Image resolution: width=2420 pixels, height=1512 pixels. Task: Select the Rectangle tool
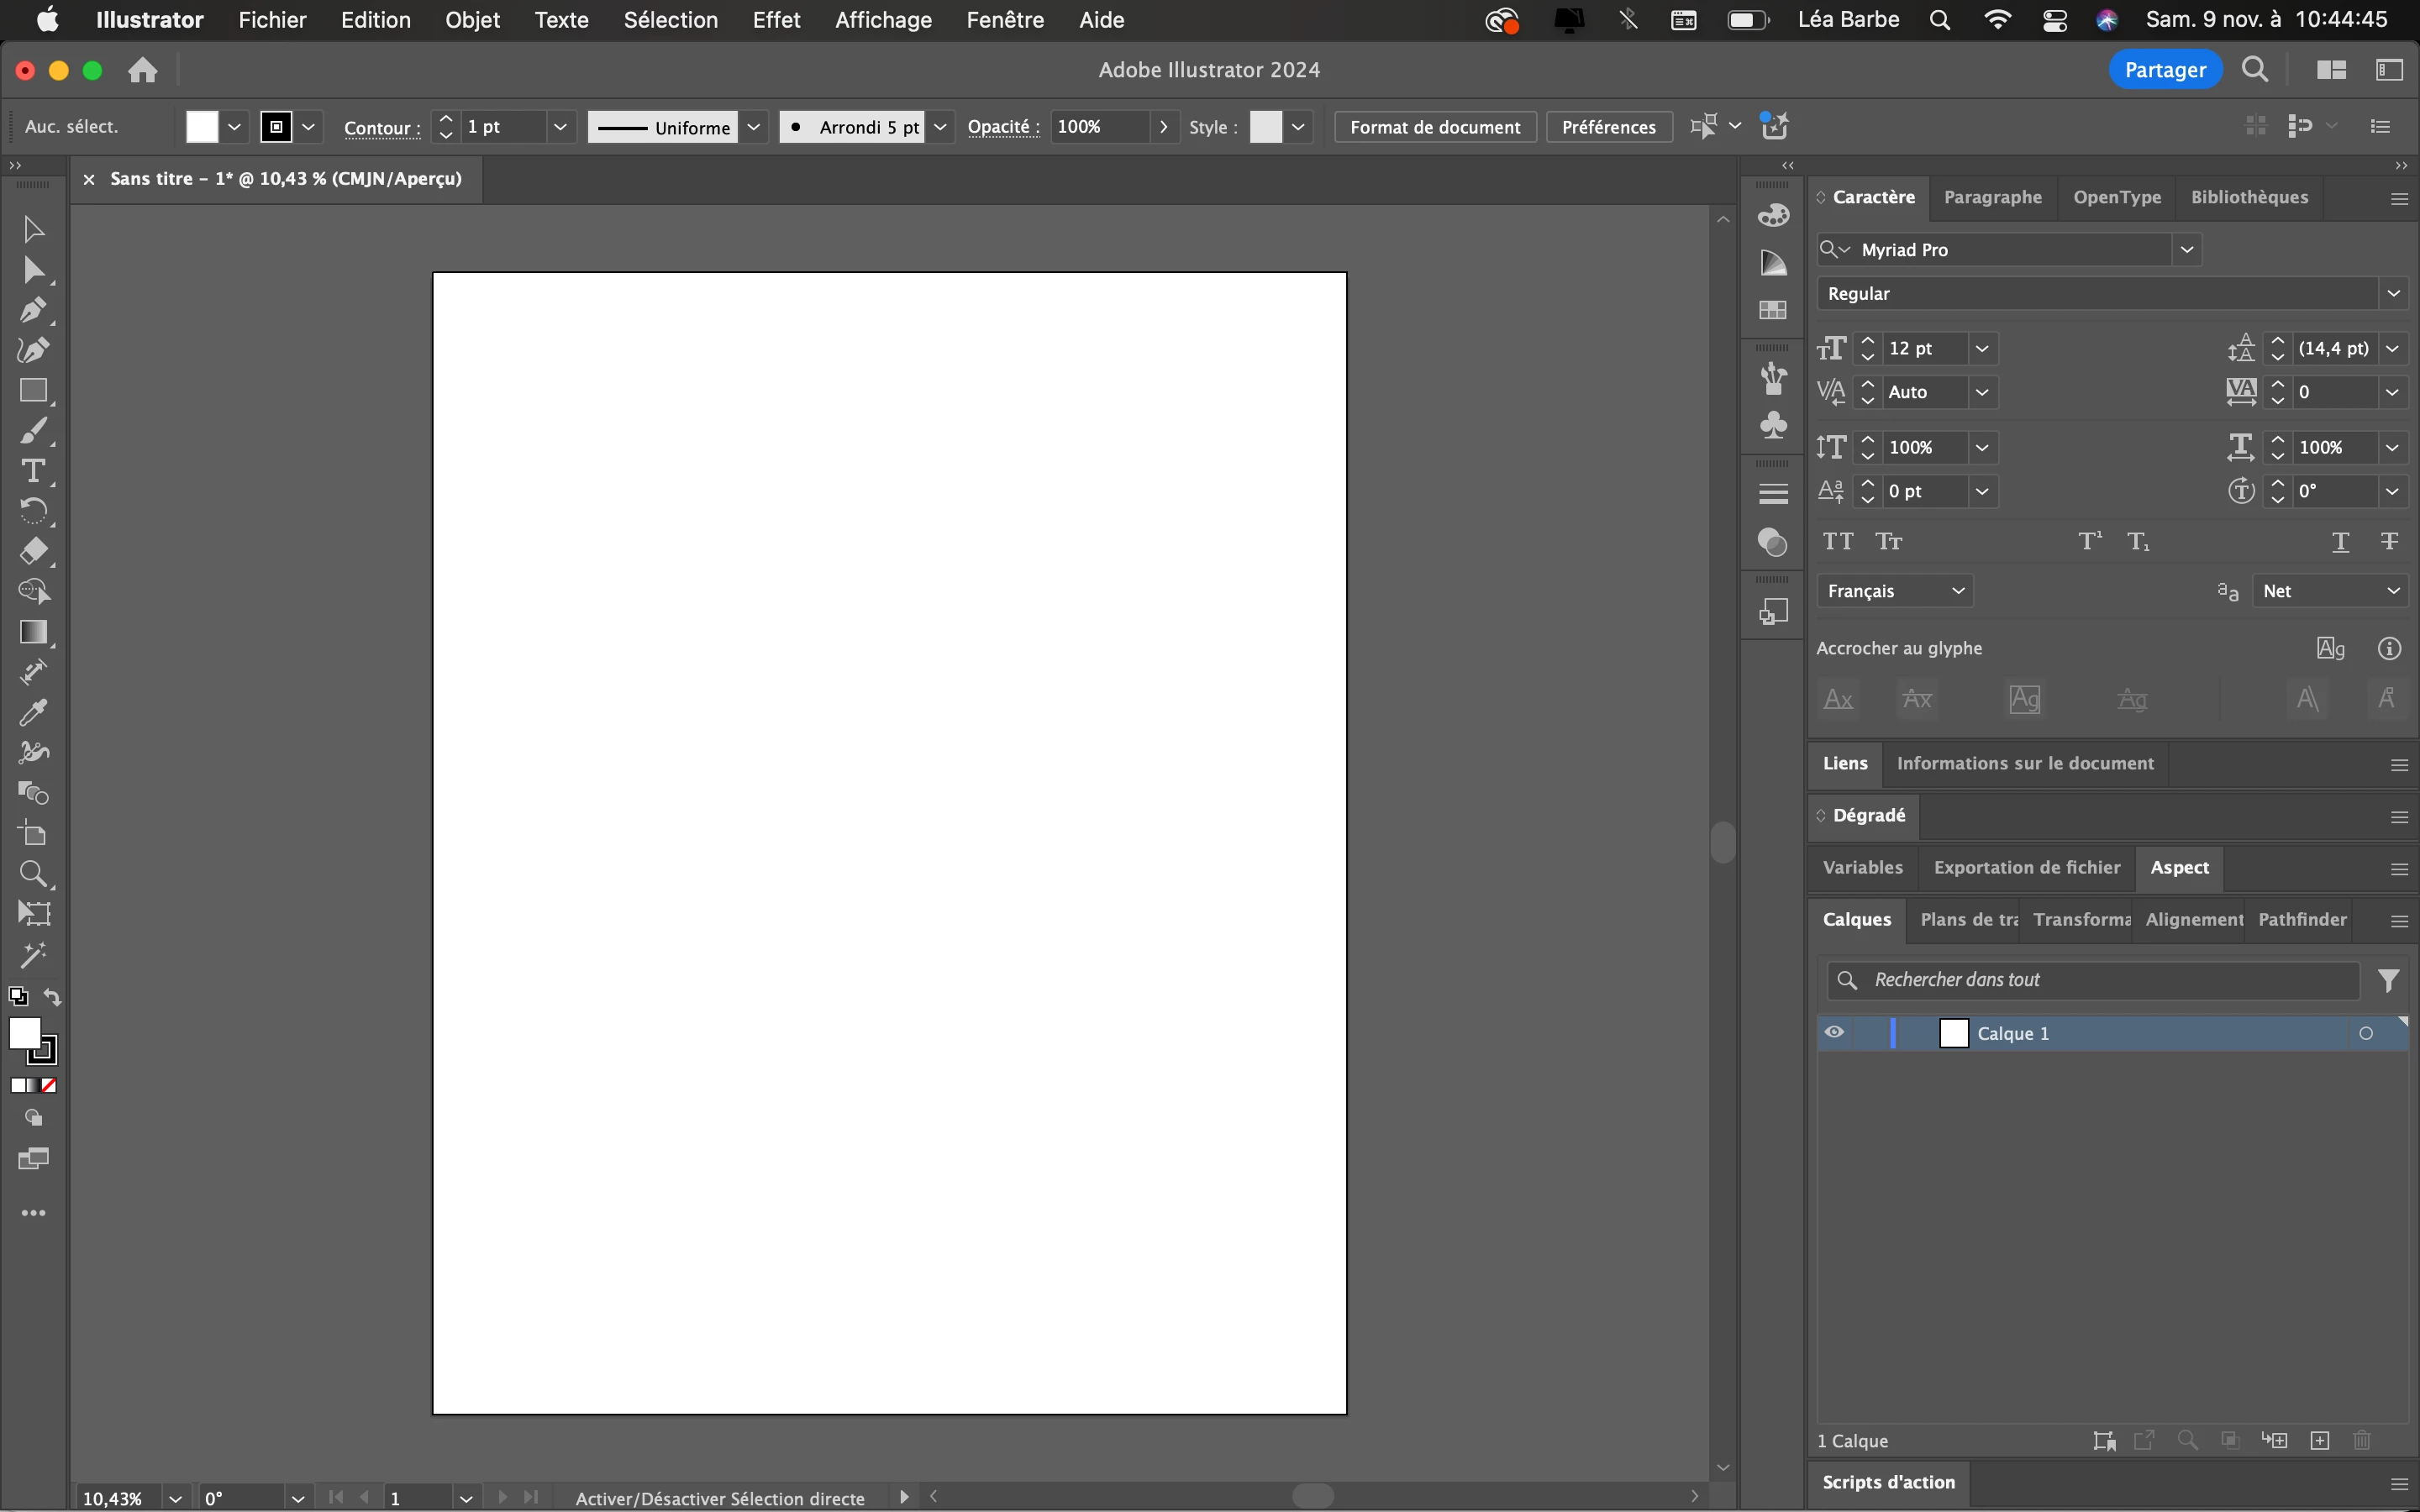point(32,390)
